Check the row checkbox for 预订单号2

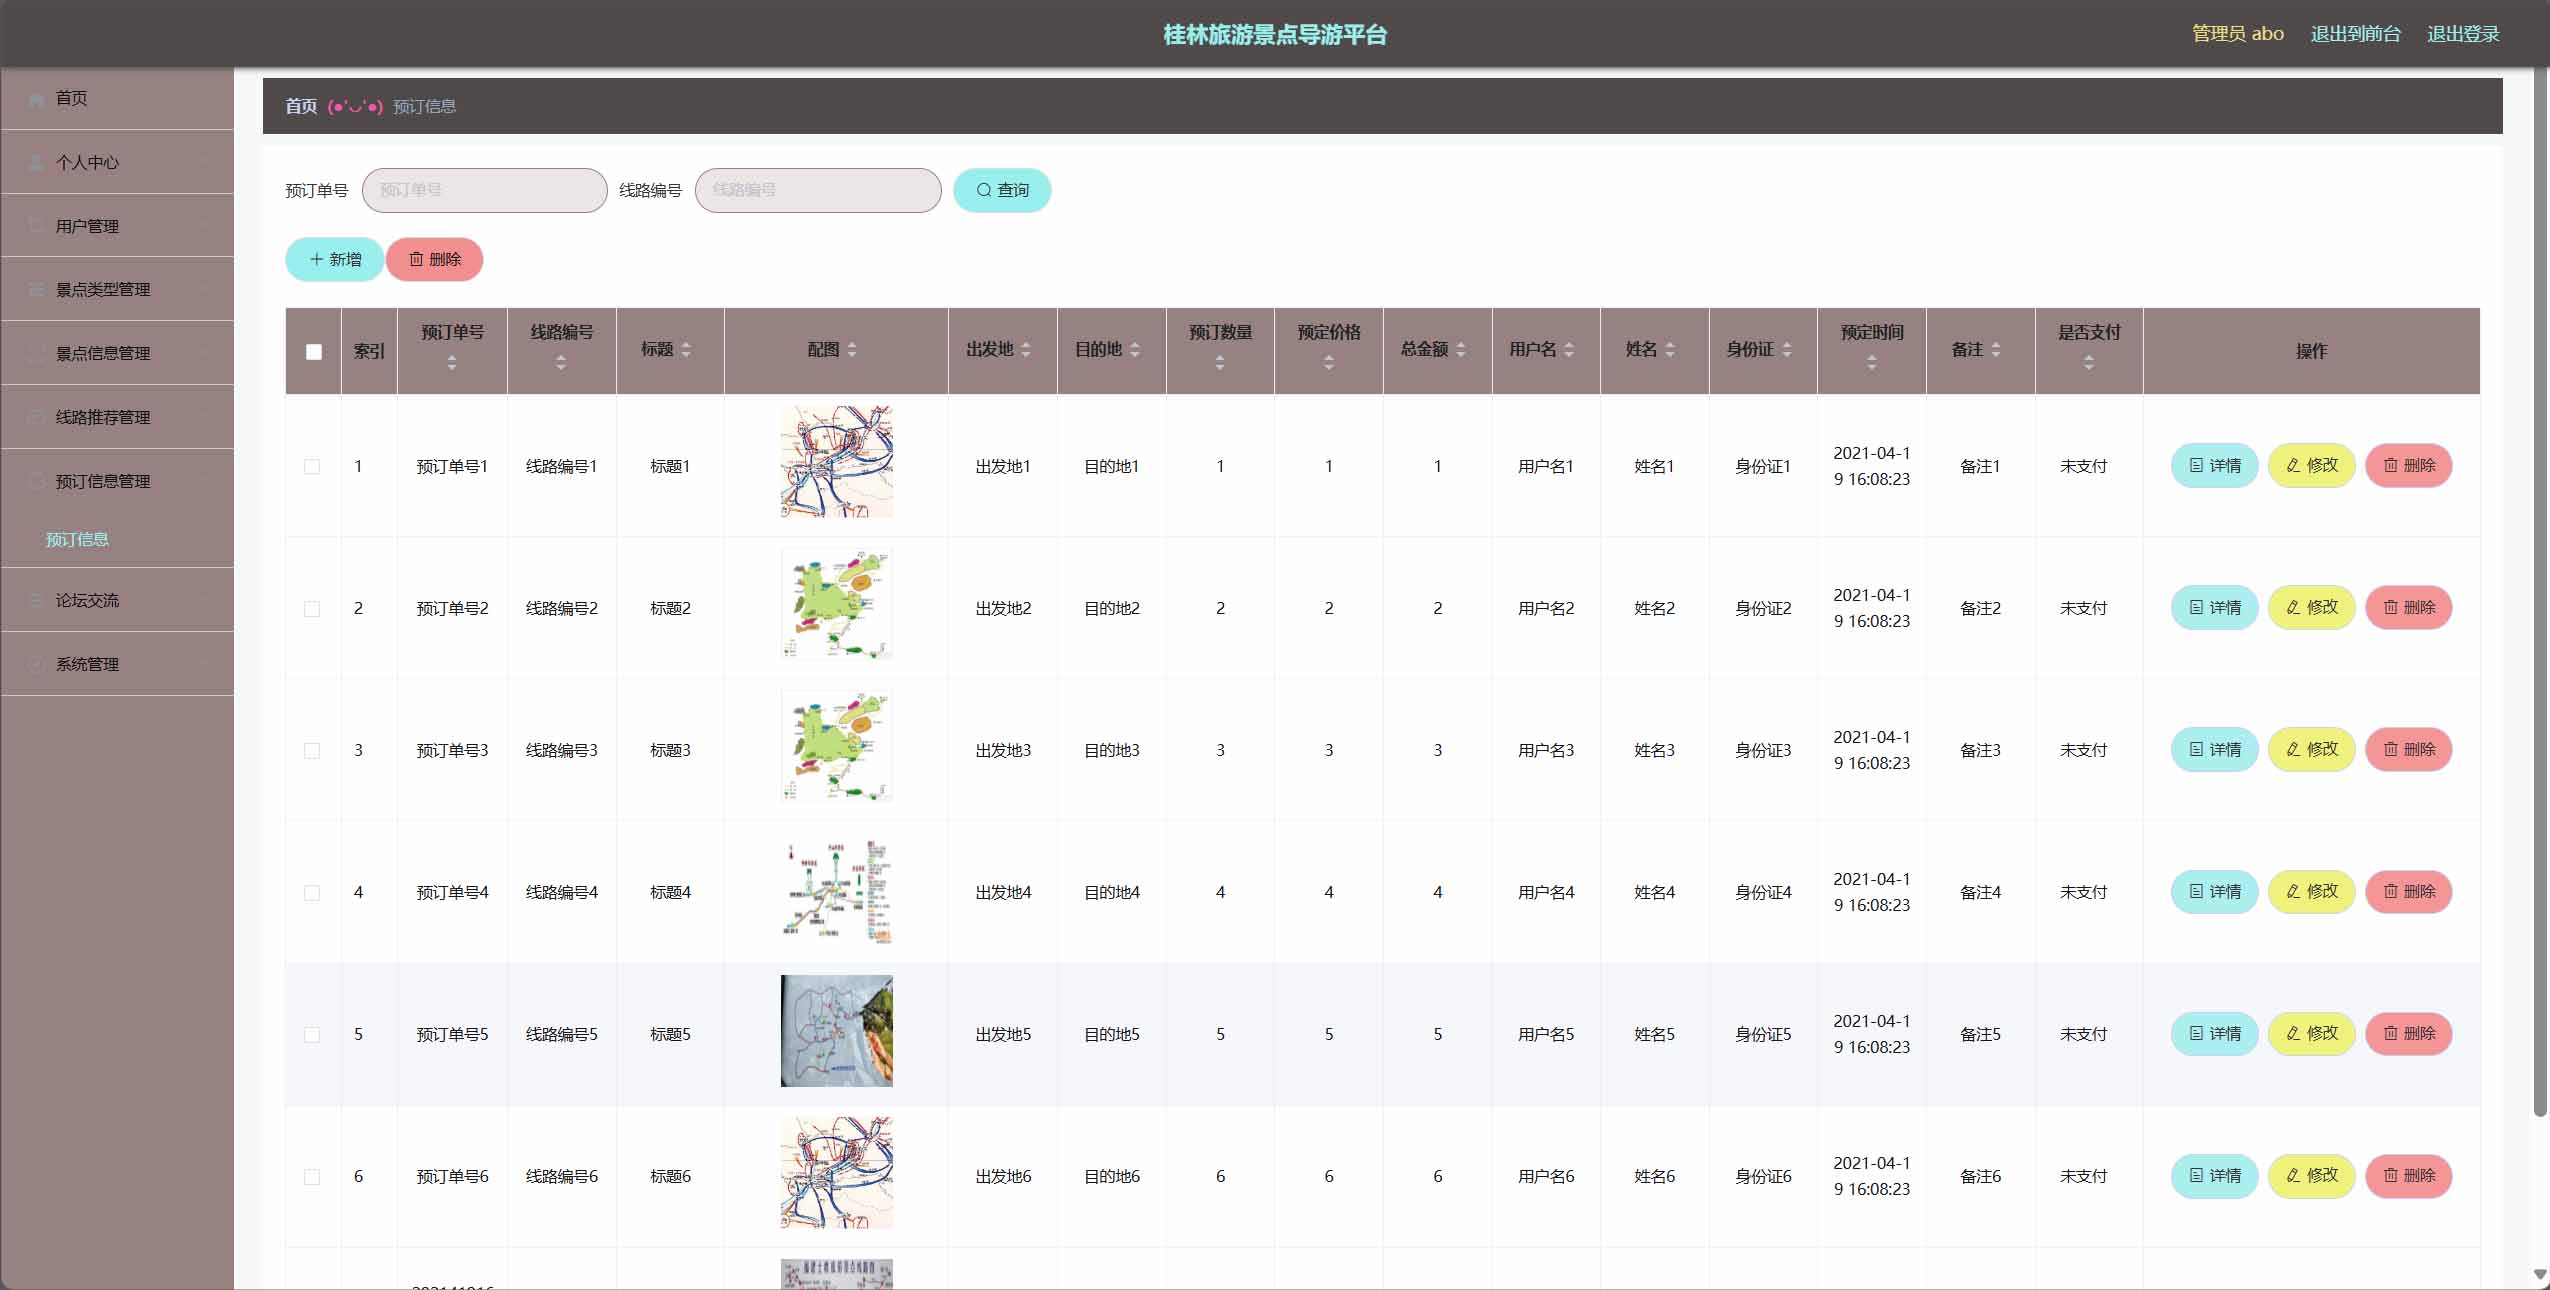[312, 609]
